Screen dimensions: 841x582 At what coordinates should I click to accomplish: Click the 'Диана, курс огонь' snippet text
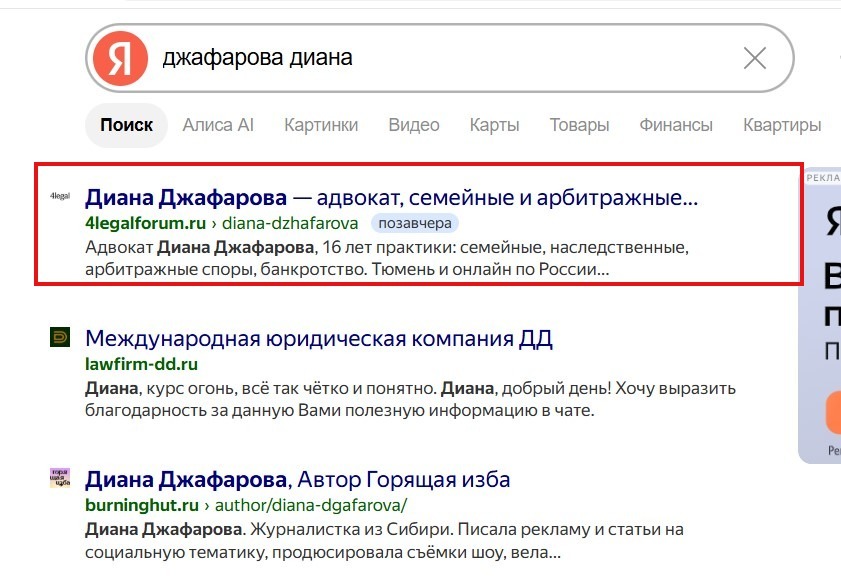point(410,399)
